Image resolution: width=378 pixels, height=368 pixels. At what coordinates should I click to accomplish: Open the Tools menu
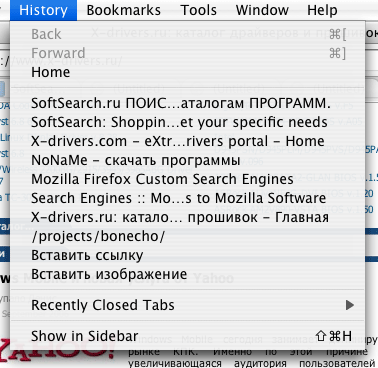coord(199,10)
